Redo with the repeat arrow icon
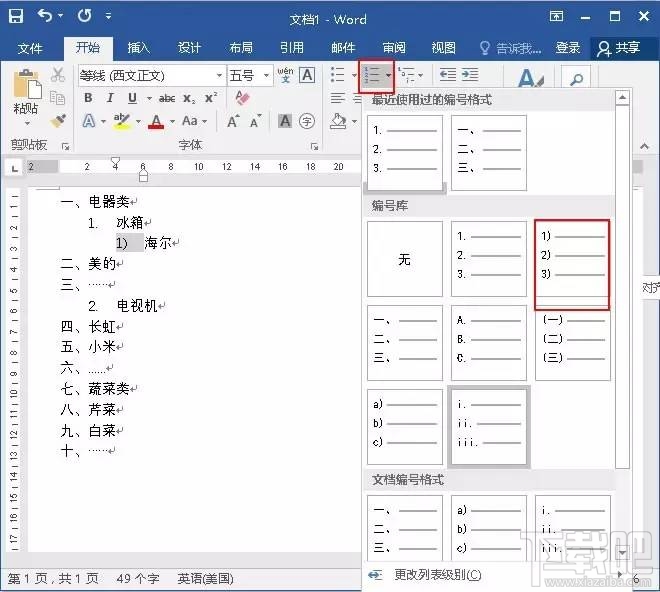The width and height of the screenshot is (660, 592). [x=84, y=16]
